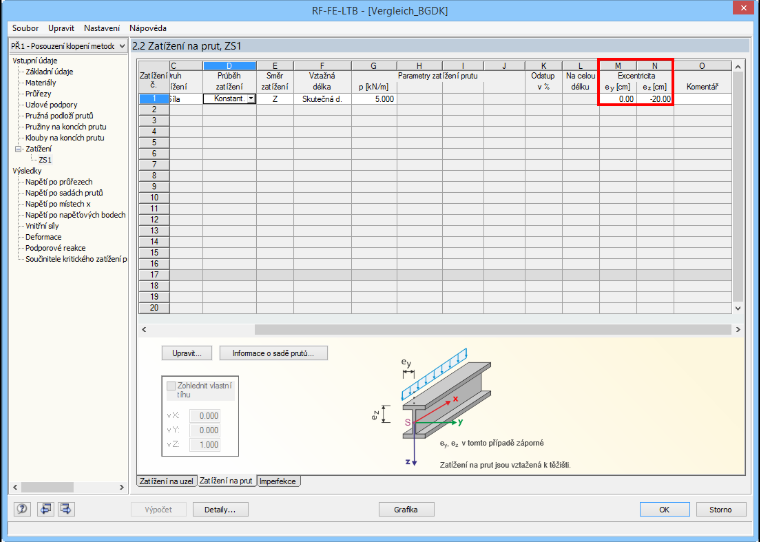
Task: Switch to the Zatížení na prut tab
Action: tap(226, 480)
